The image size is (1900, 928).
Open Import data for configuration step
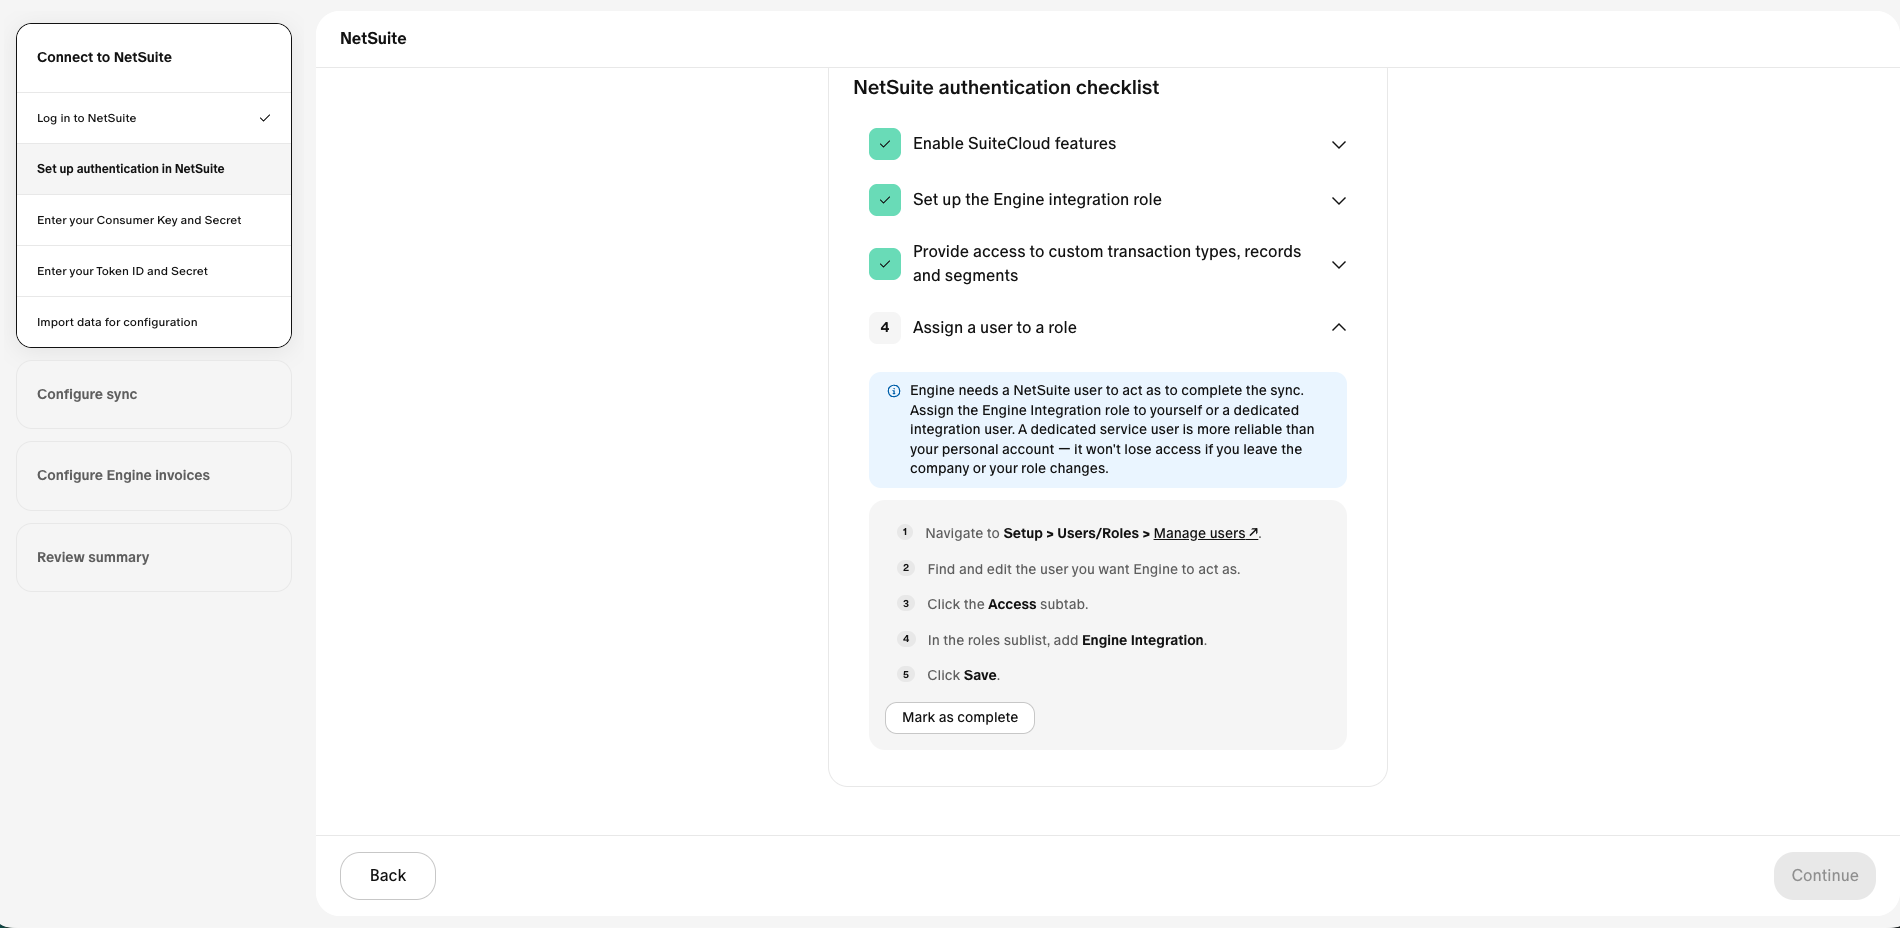point(154,322)
